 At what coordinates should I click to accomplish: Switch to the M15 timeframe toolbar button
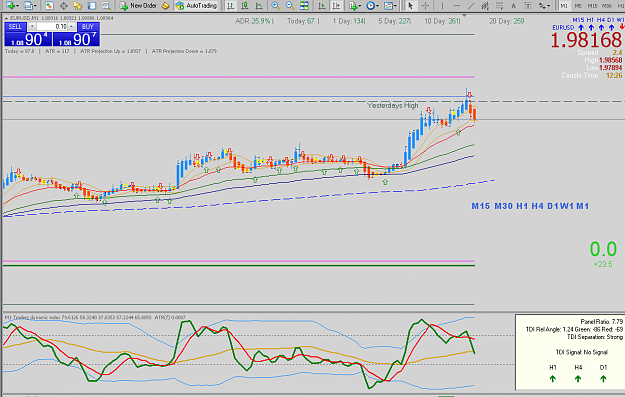click(x=592, y=6)
